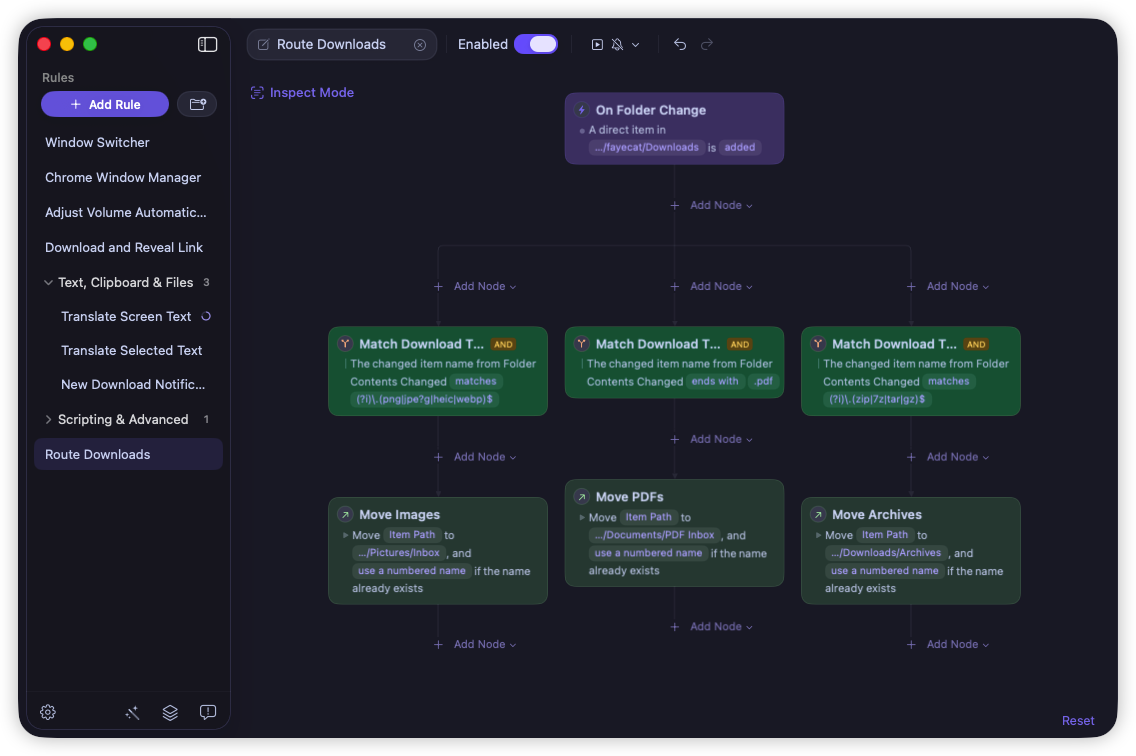1136x756 pixels.
Task: Click the Add Rule button
Action: [x=105, y=104]
